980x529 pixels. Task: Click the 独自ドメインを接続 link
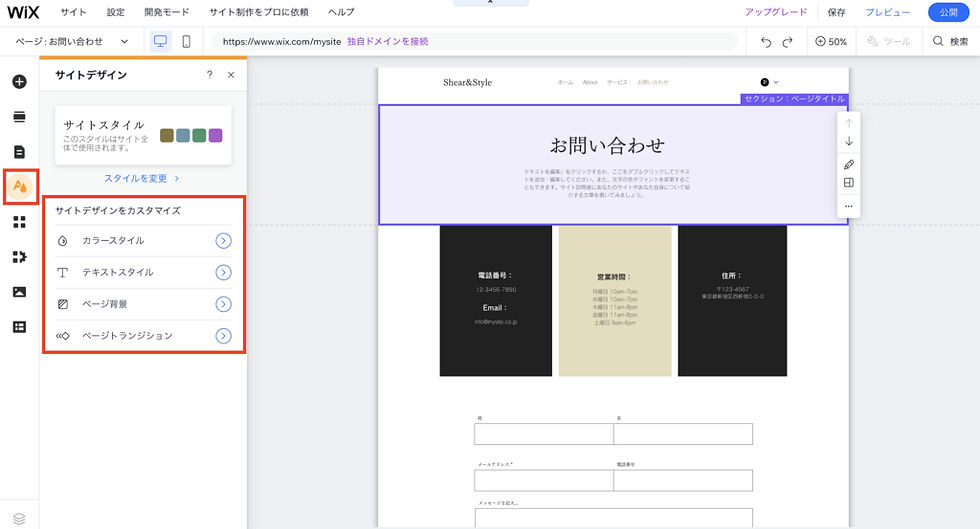388,41
